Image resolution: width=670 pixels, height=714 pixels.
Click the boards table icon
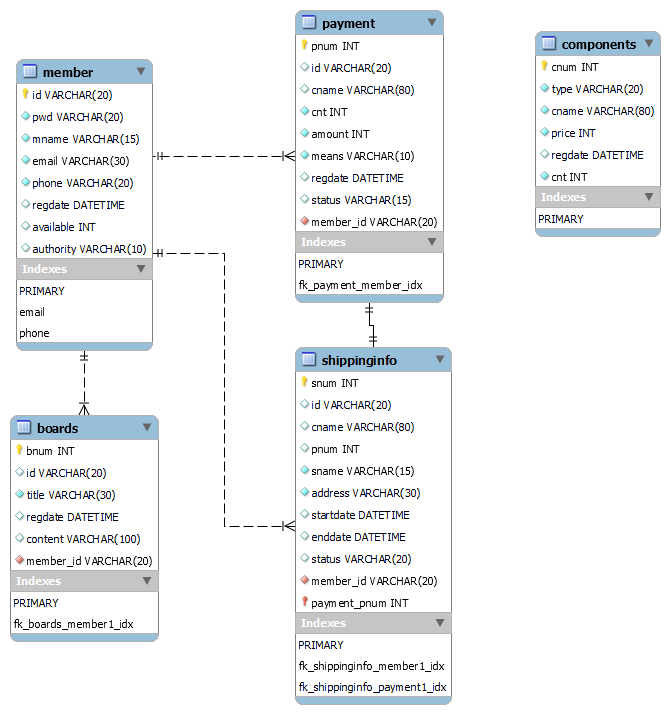(24, 427)
